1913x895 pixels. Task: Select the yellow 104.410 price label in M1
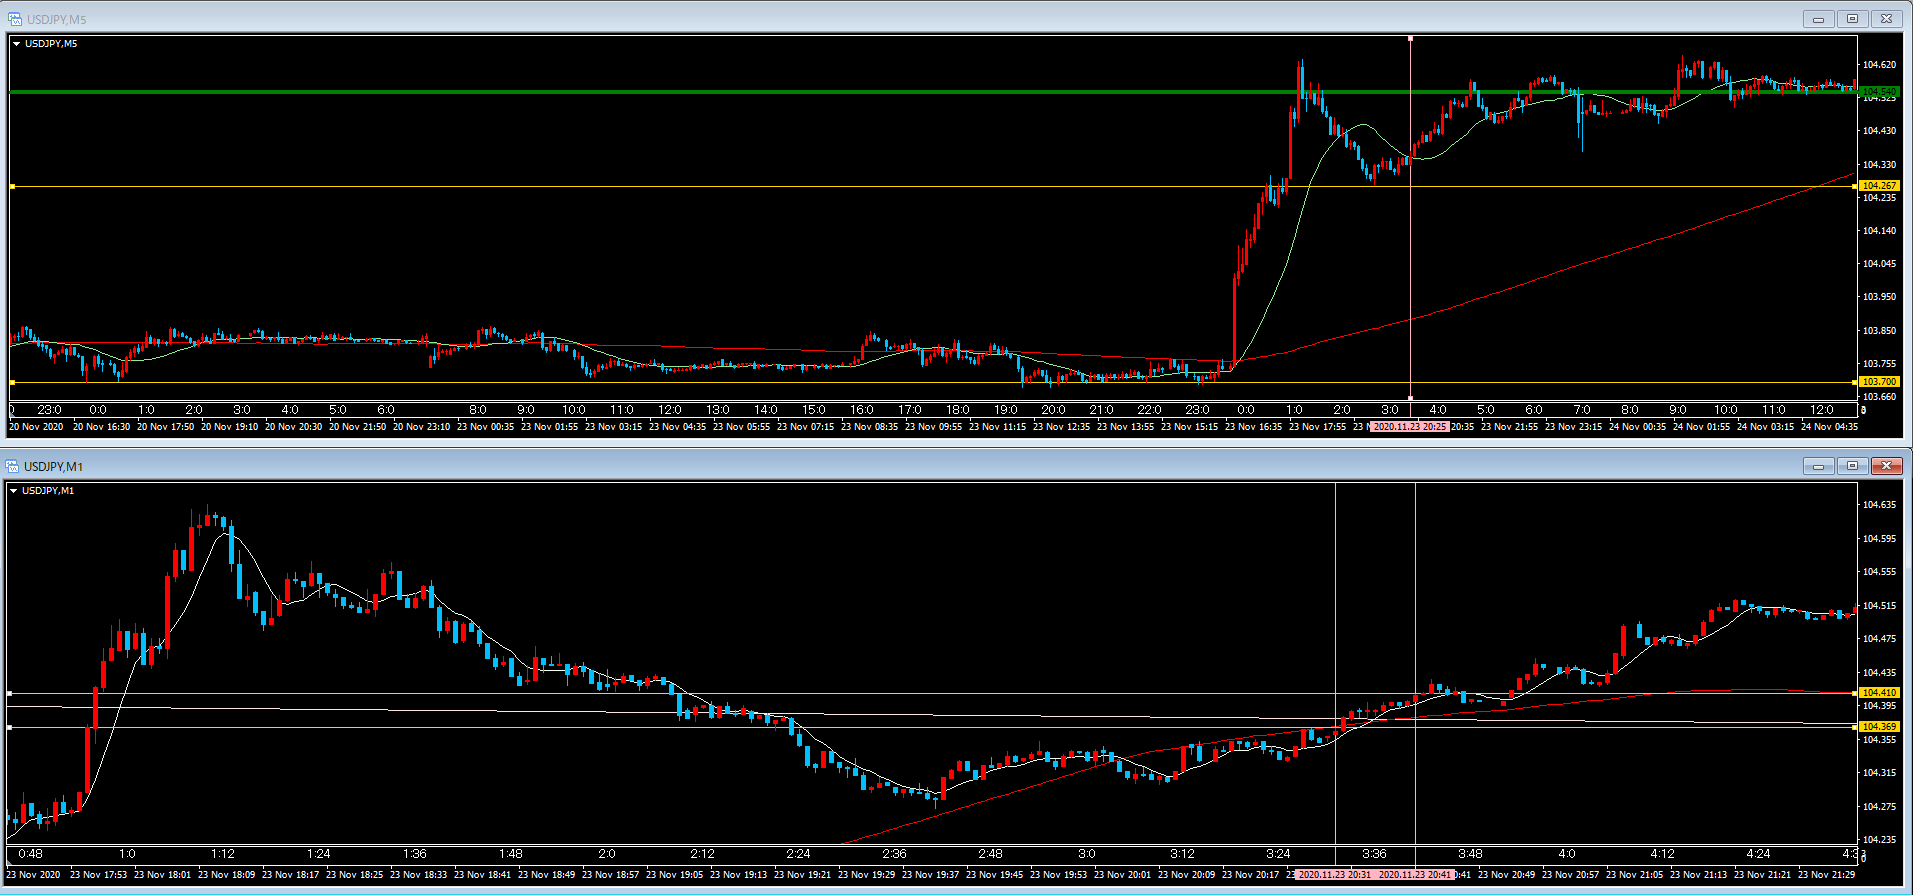click(x=1879, y=693)
